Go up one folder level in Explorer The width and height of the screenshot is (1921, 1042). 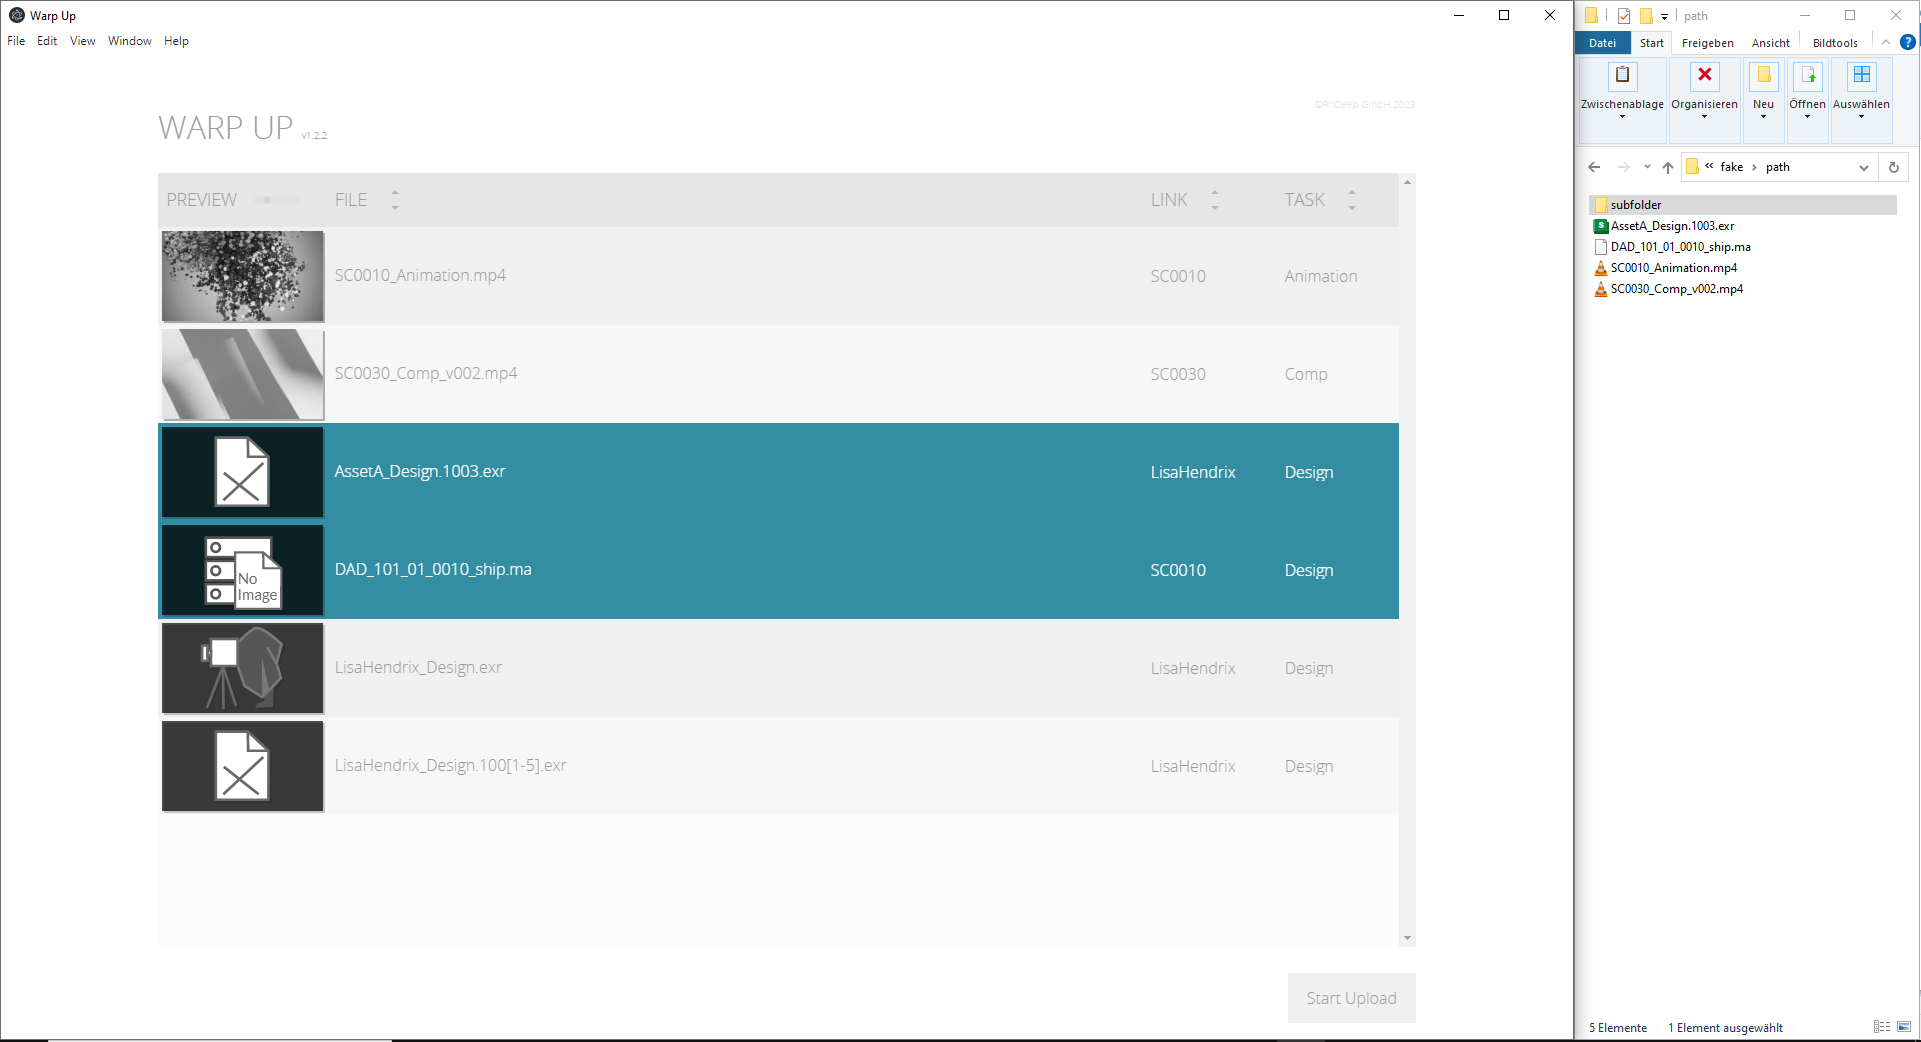[1667, 168]
